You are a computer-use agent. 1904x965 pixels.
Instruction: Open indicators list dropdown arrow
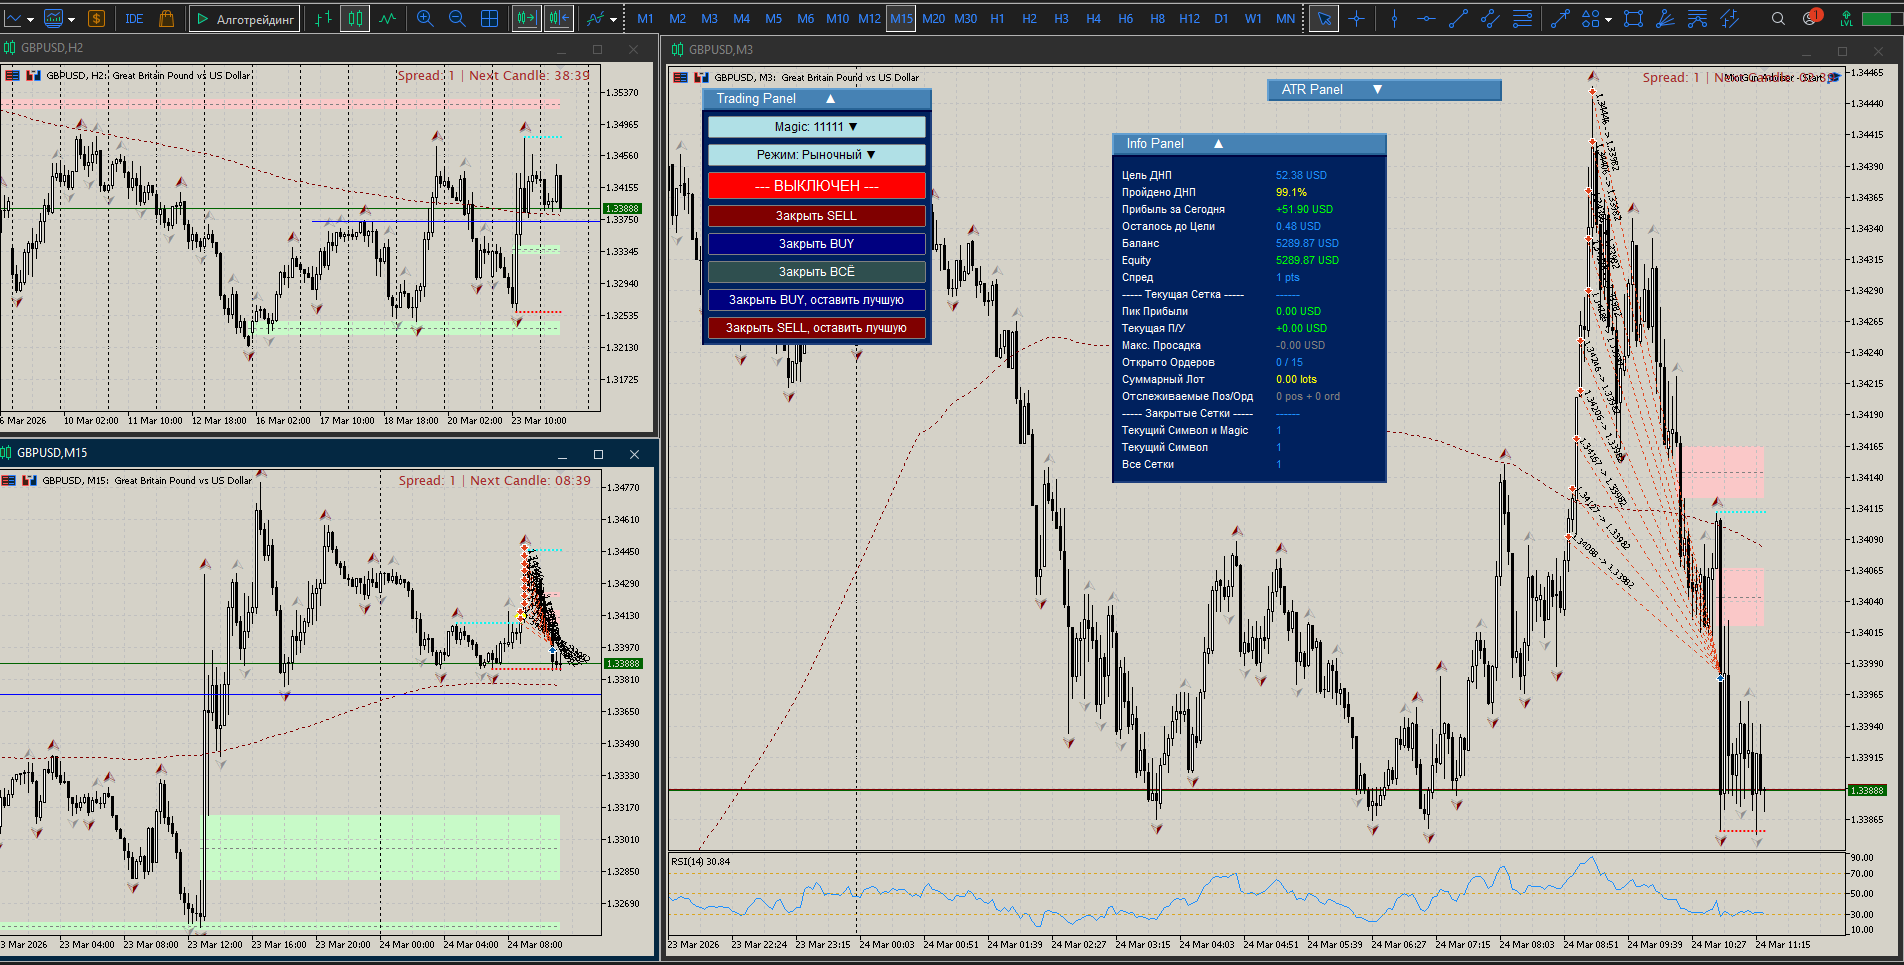point(613,19)
